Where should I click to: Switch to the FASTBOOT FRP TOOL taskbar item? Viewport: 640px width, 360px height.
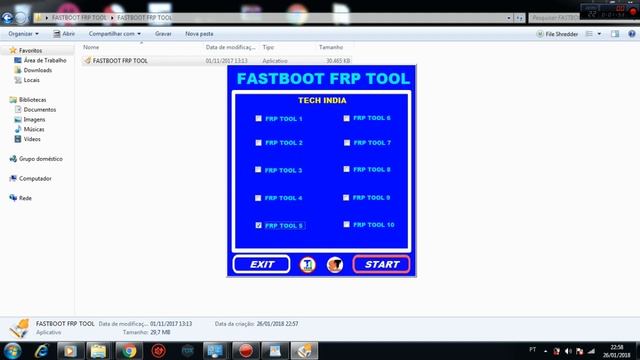(304, 351)
